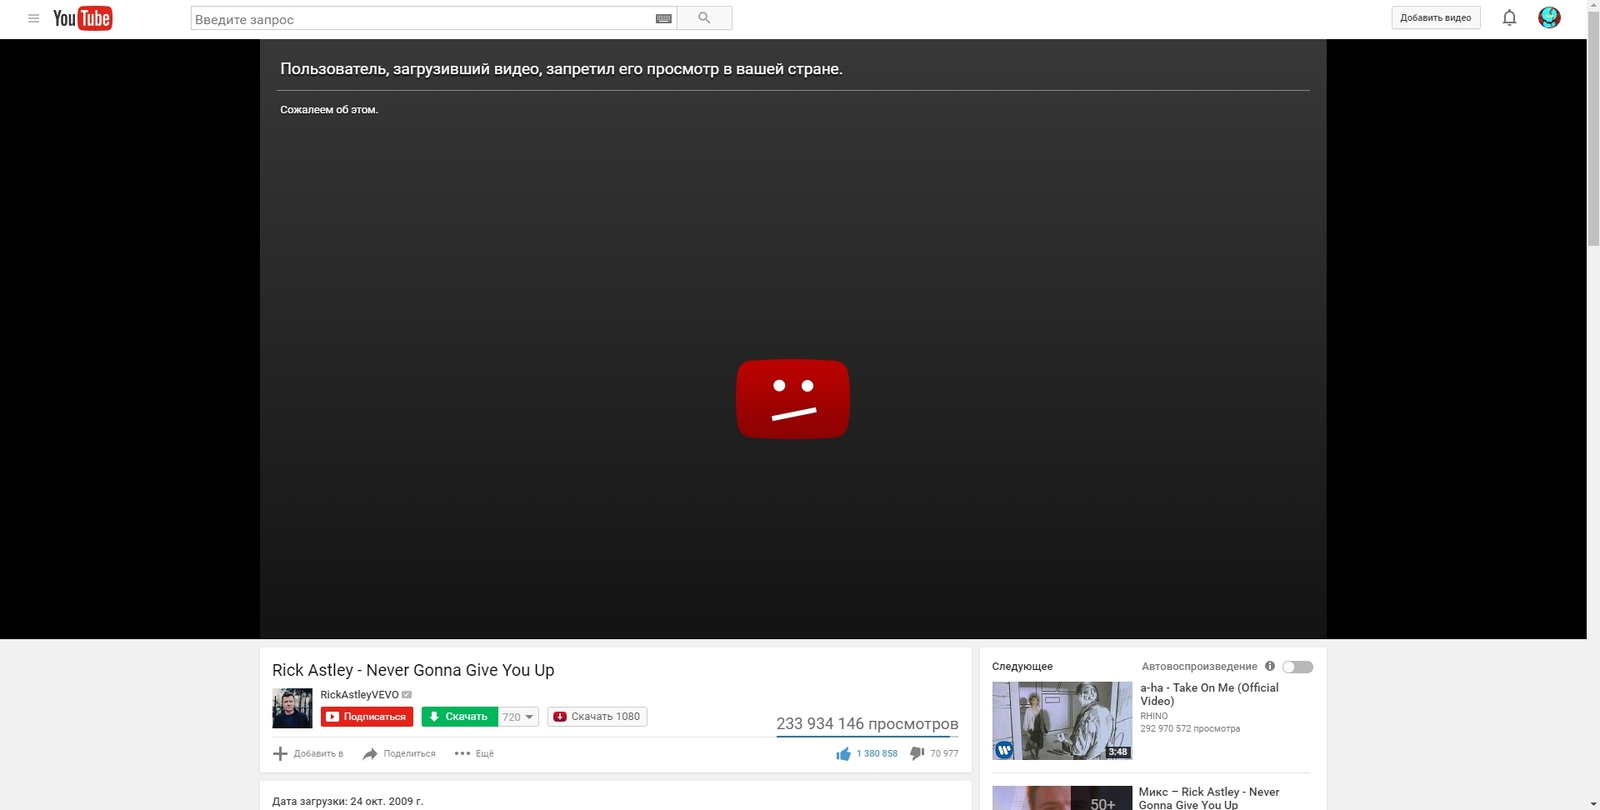1600x810 pixels.
Task: Open the on-screen keyboard icon in search
Action: click(663, 19)
